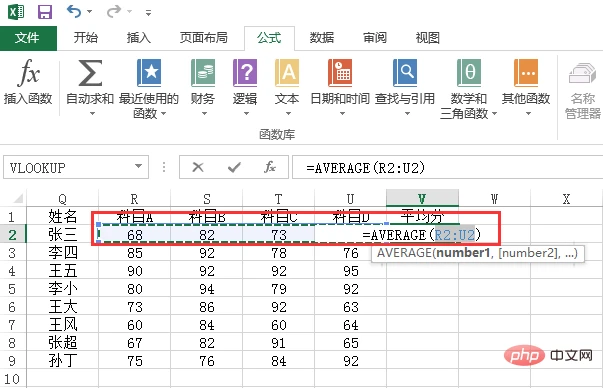Select row 9 header
The width and height of the screenshot is (603, 388).
point(12,361)
